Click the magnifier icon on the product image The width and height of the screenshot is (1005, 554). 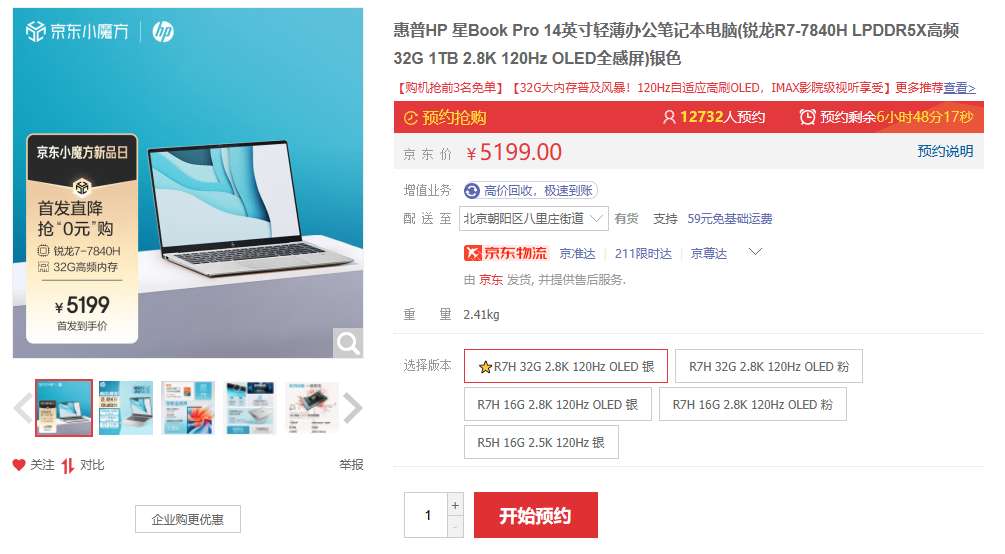pyautogui.click(x=348, y=343)
